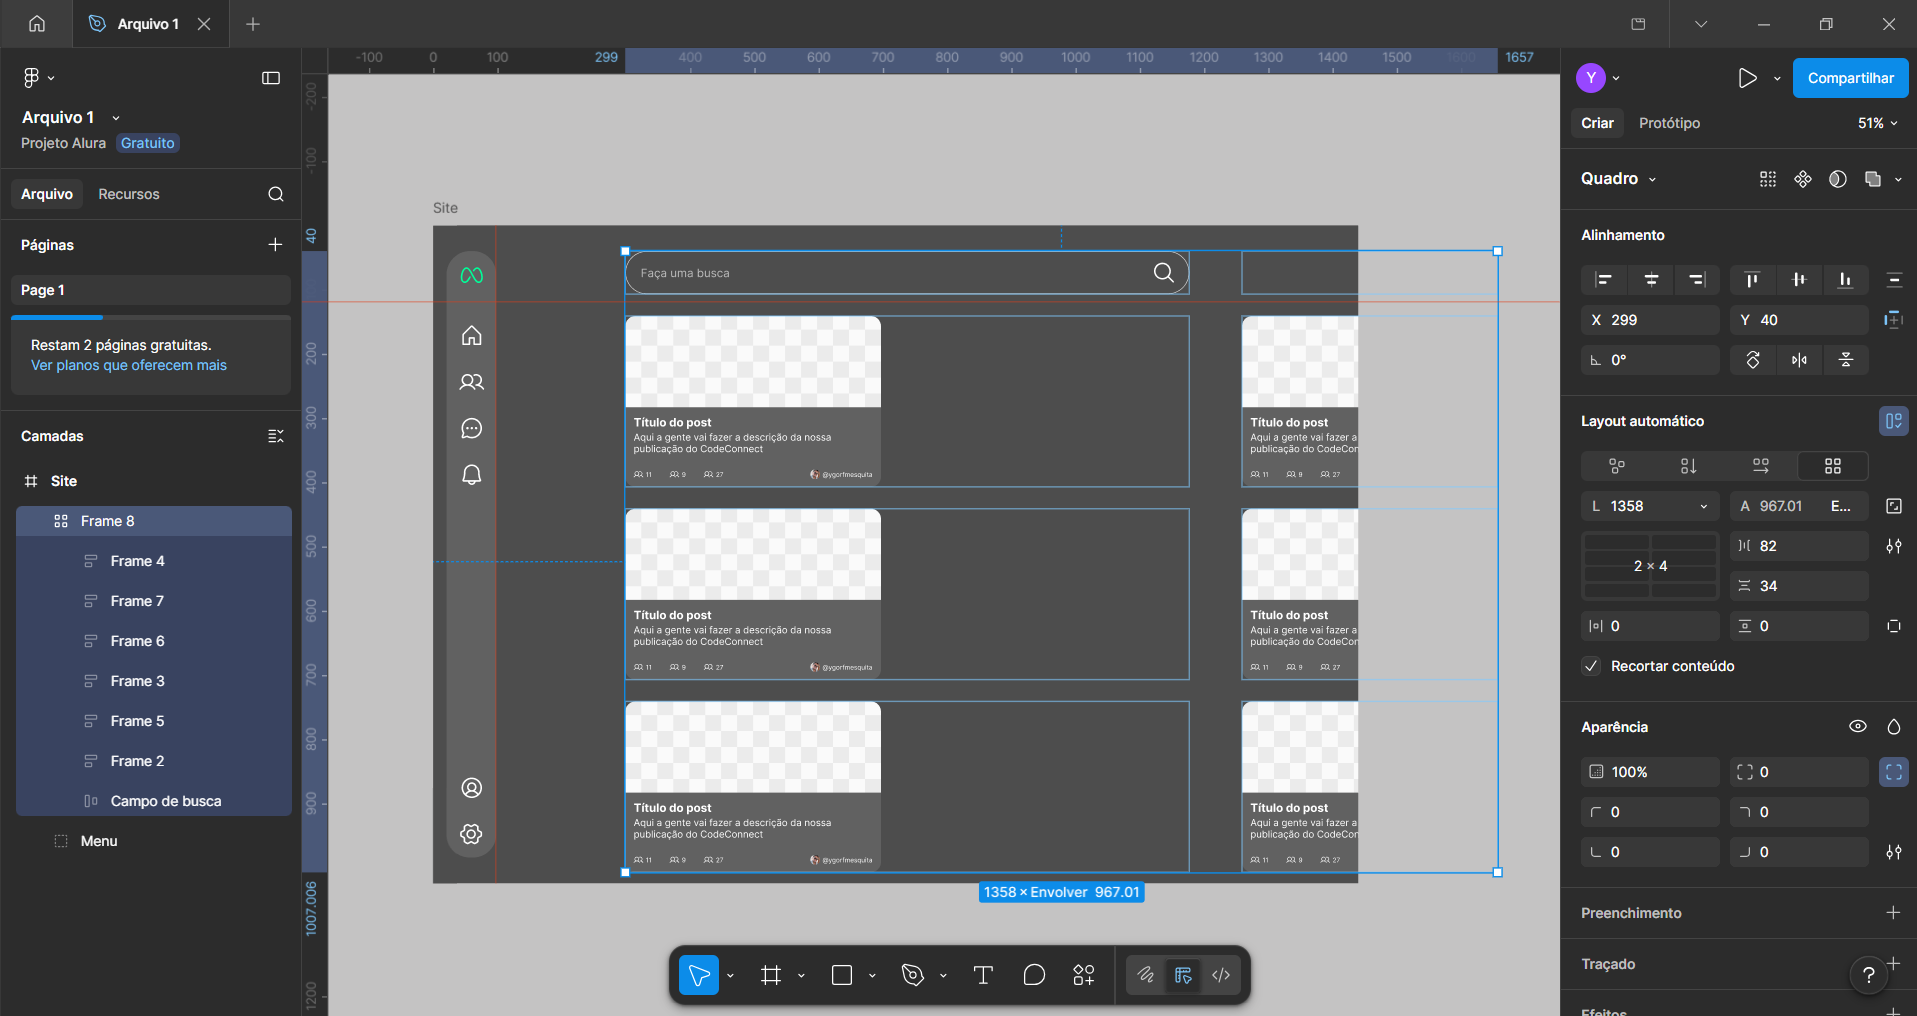1917x1016 pixels.
Task: Open Ver planos que oferecem mais link
Action: pos(129,365)
